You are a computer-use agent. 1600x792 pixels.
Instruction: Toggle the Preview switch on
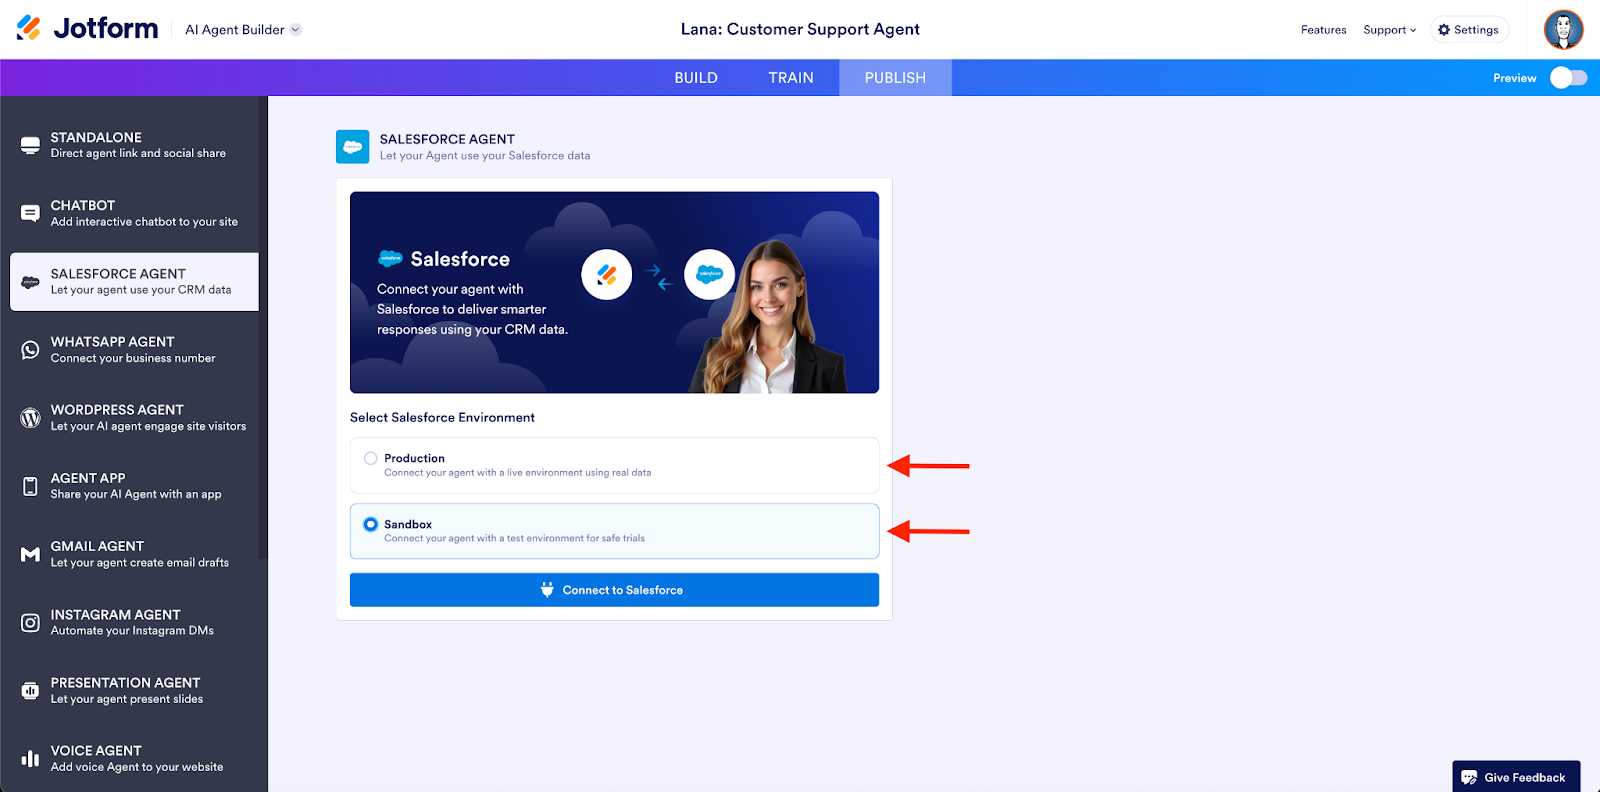[x=1568, y=78]
